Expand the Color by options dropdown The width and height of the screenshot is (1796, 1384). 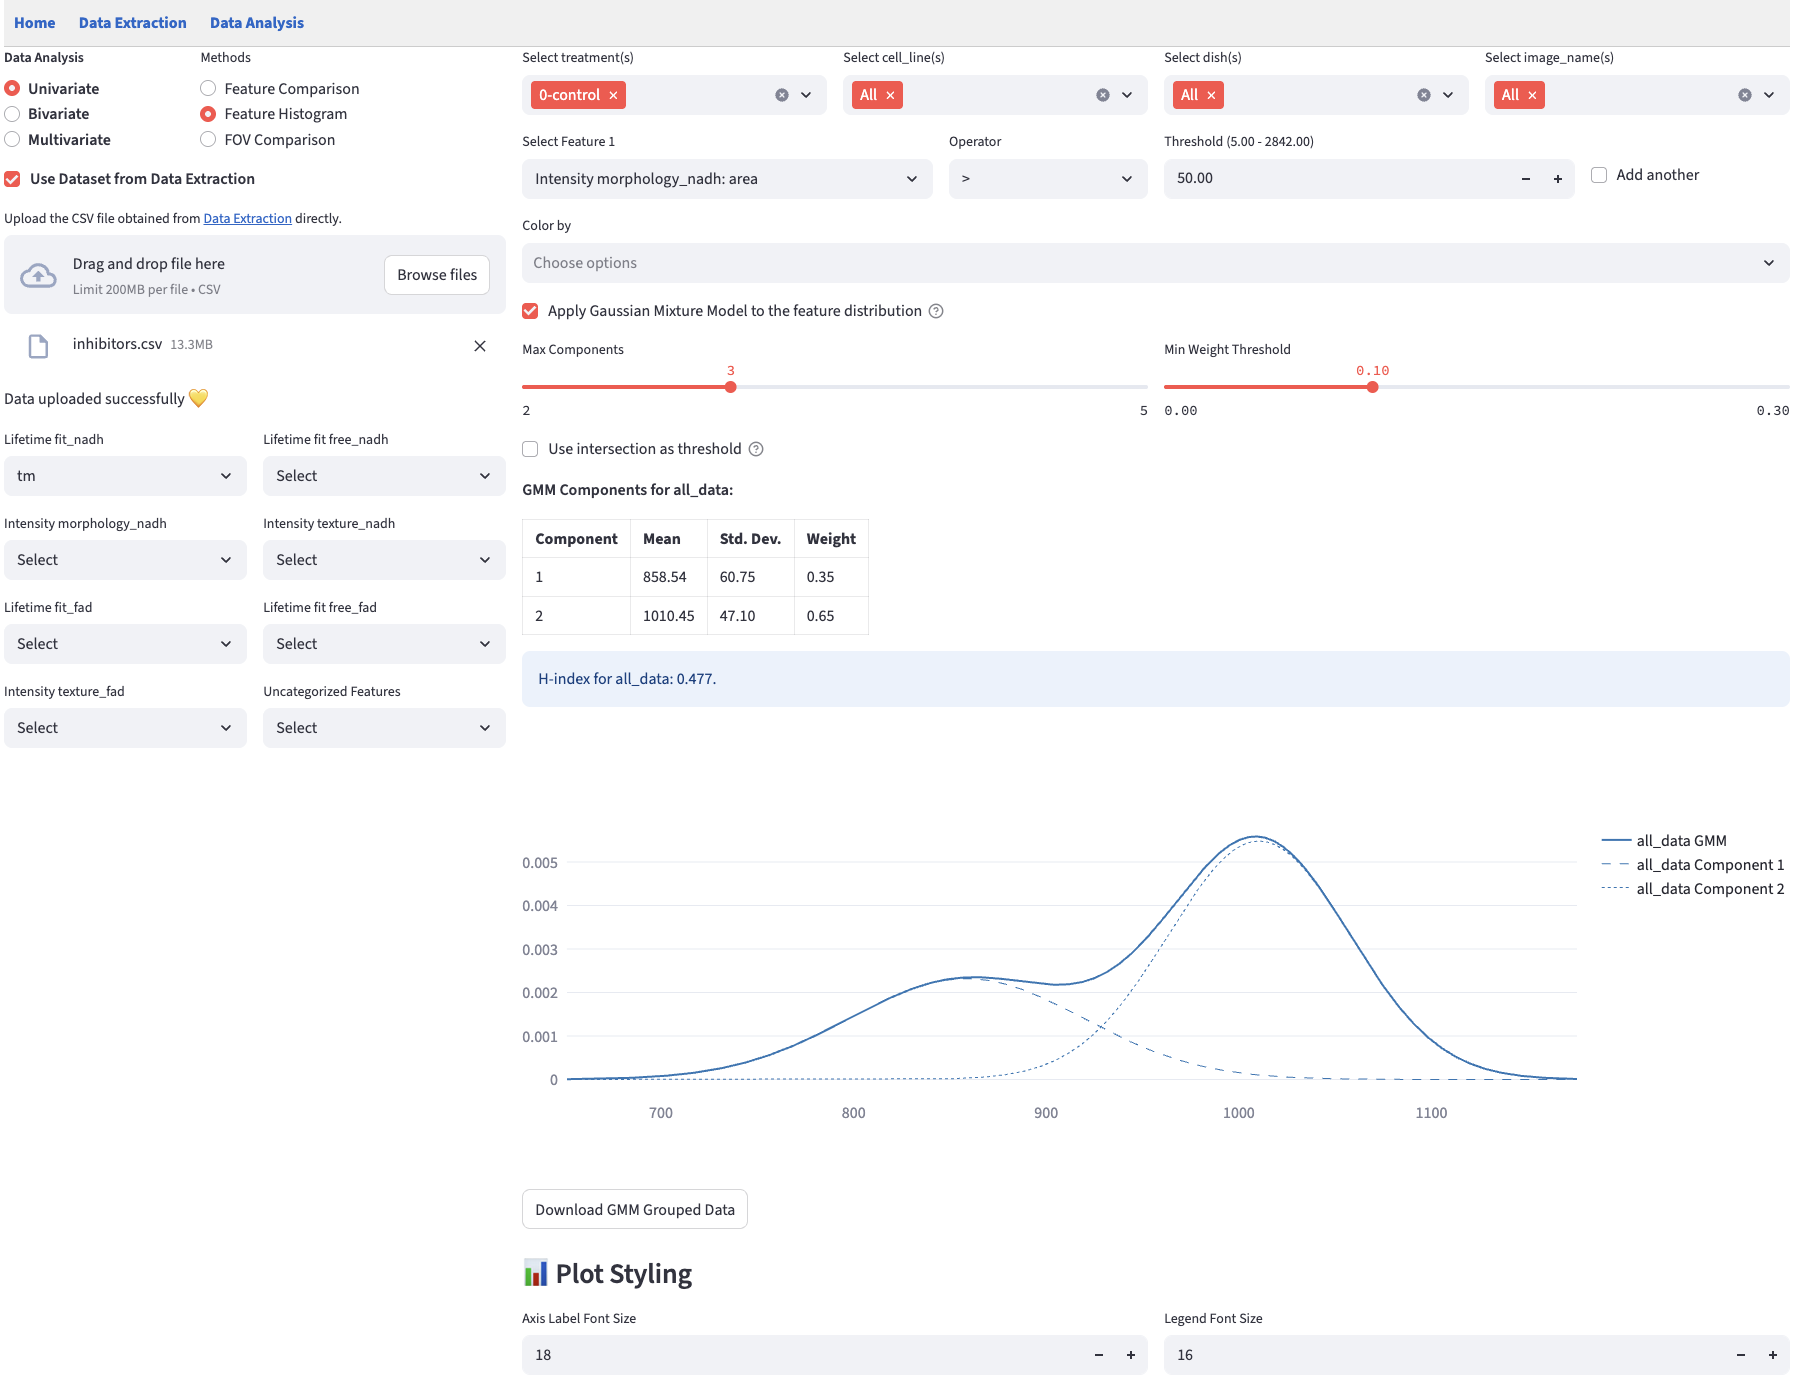(x=1154, y=263)
